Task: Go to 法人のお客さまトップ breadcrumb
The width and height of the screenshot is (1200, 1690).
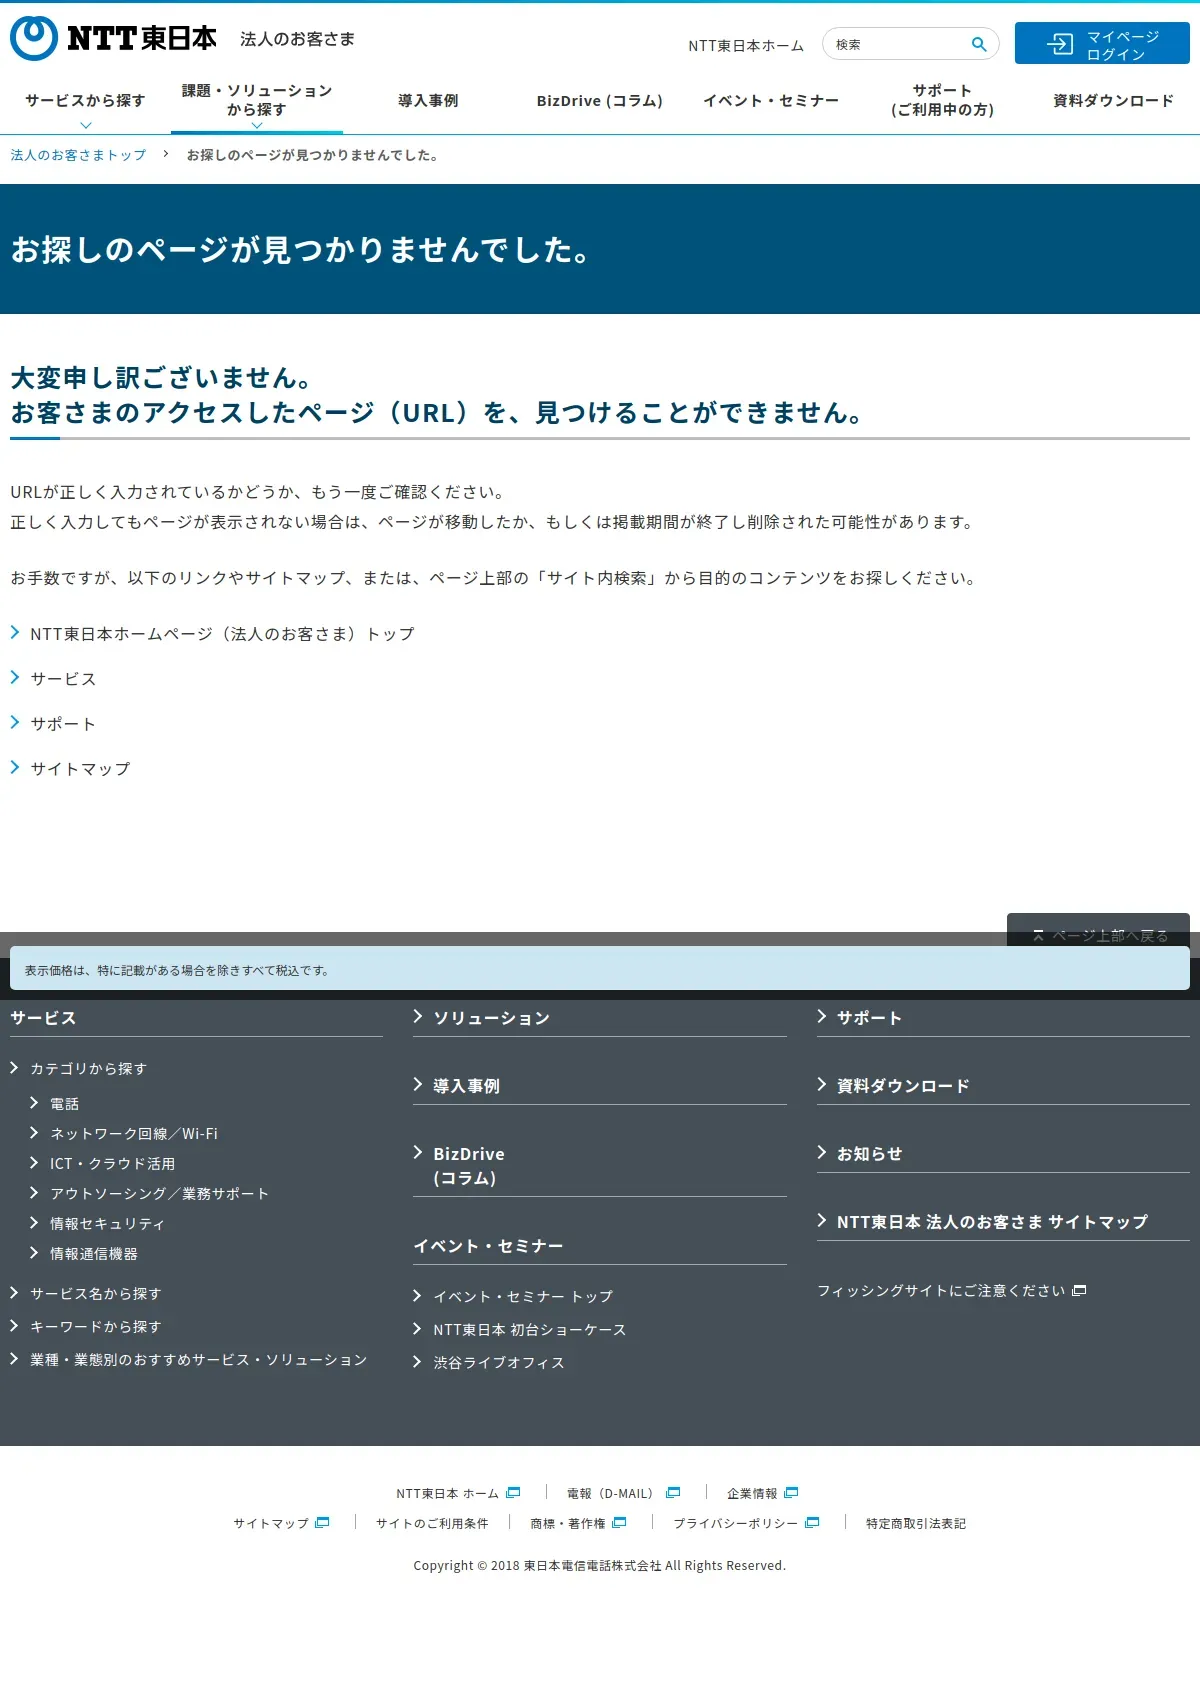Action: pyautogui.click(x=78, y=155)
